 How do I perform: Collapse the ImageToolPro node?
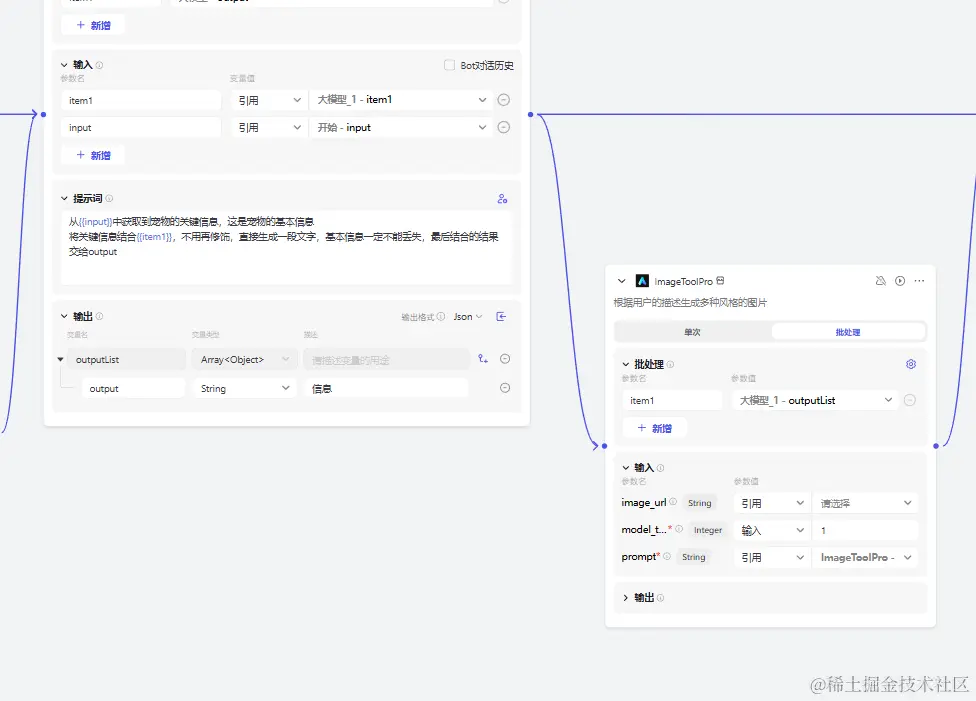(x=621, y=281)
